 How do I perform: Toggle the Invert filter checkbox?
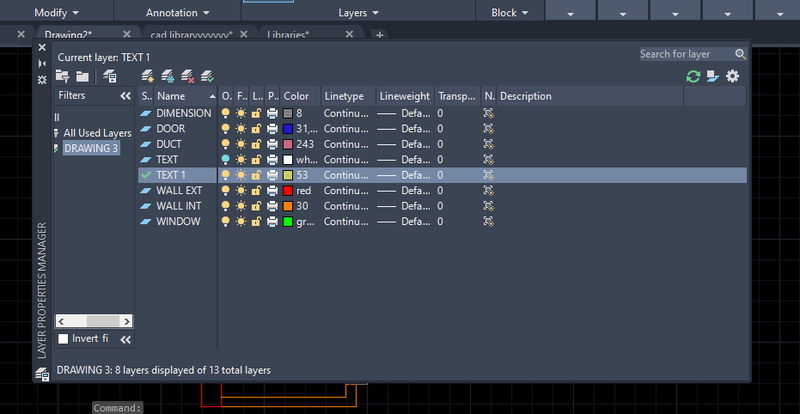coord(63,338)
